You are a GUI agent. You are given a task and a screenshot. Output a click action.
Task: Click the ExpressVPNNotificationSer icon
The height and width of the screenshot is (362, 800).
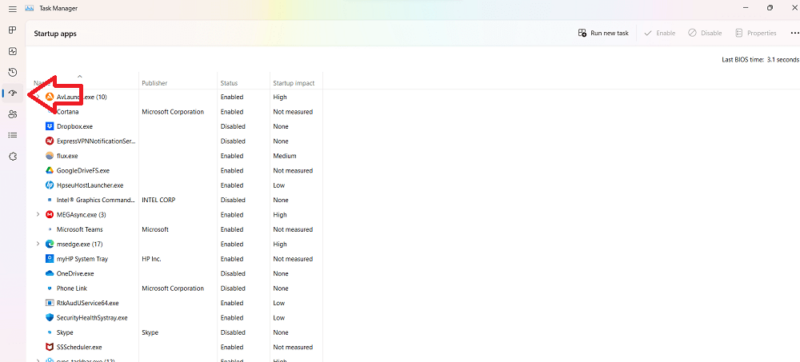click(49, 141)
